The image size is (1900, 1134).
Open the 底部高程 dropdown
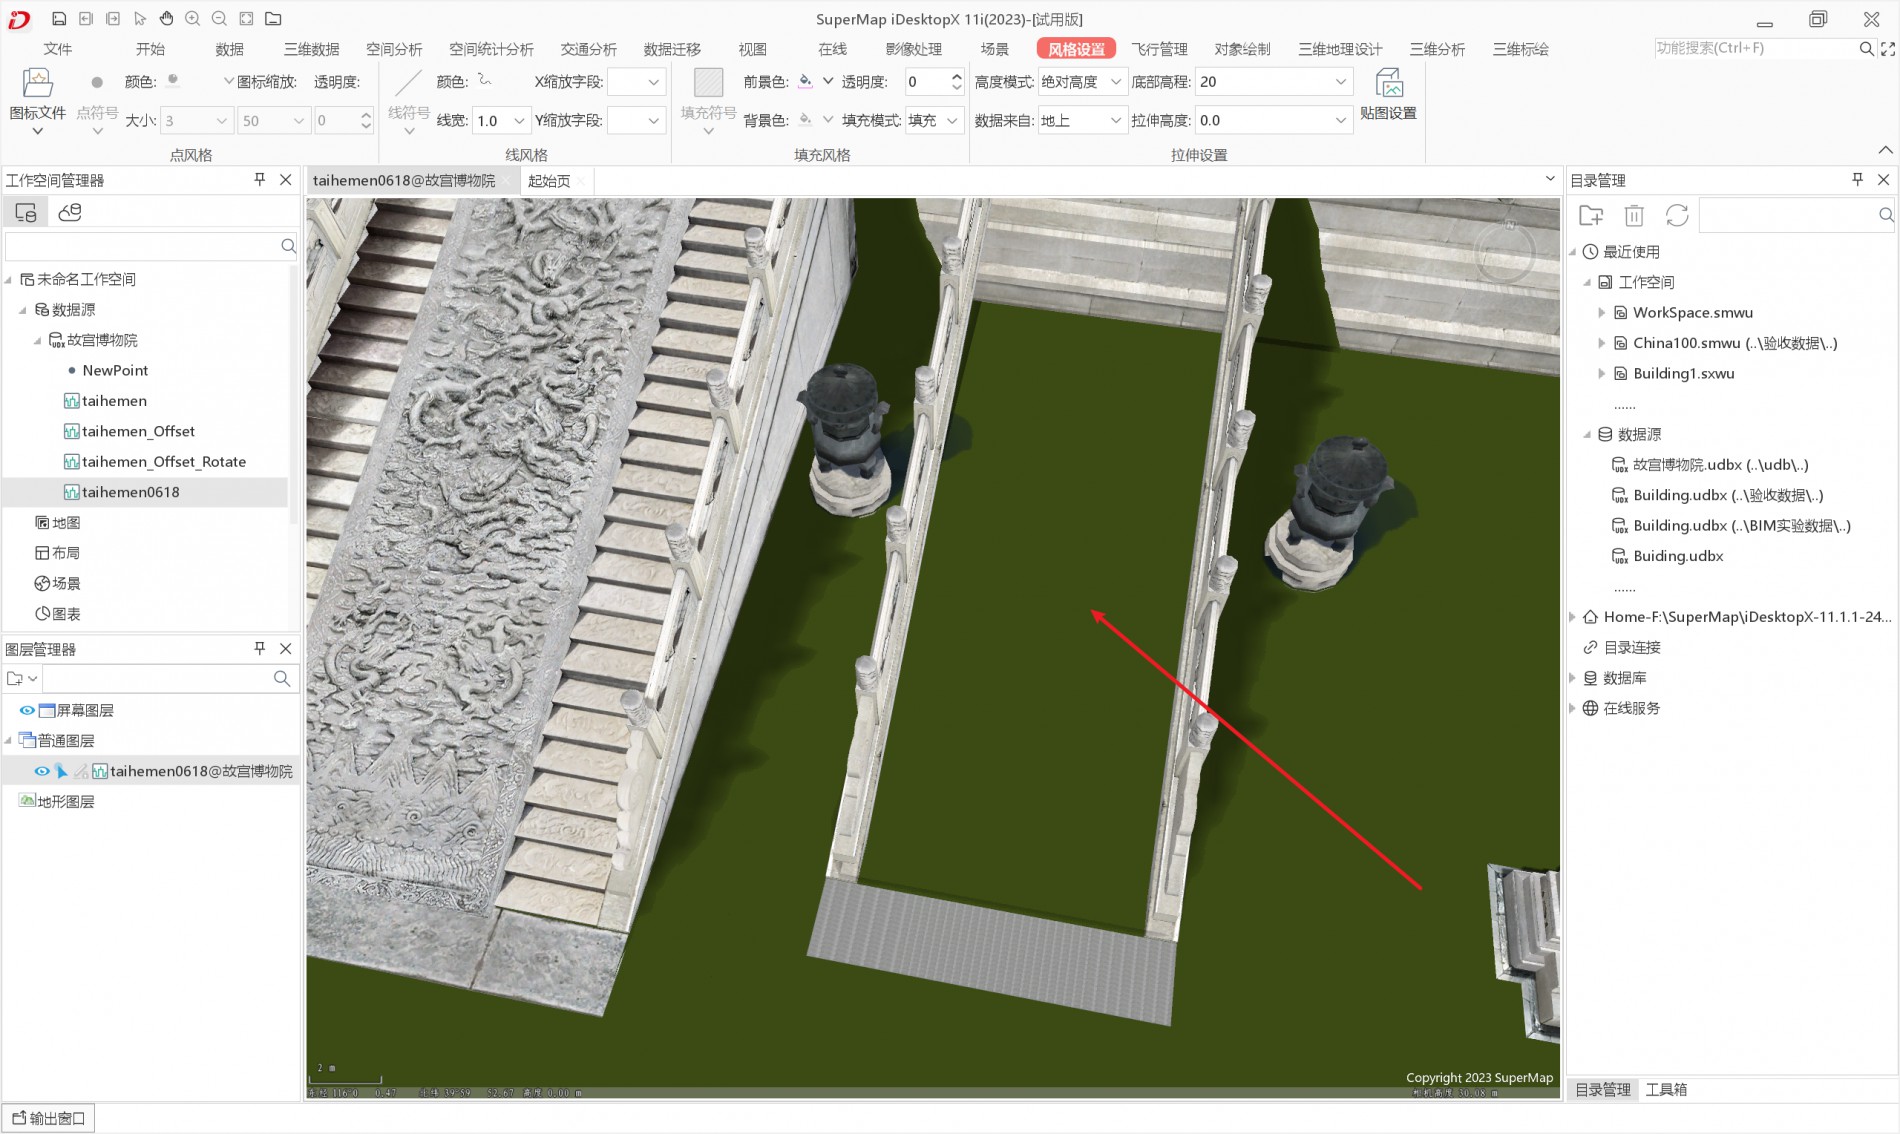tap(1340, 82)
